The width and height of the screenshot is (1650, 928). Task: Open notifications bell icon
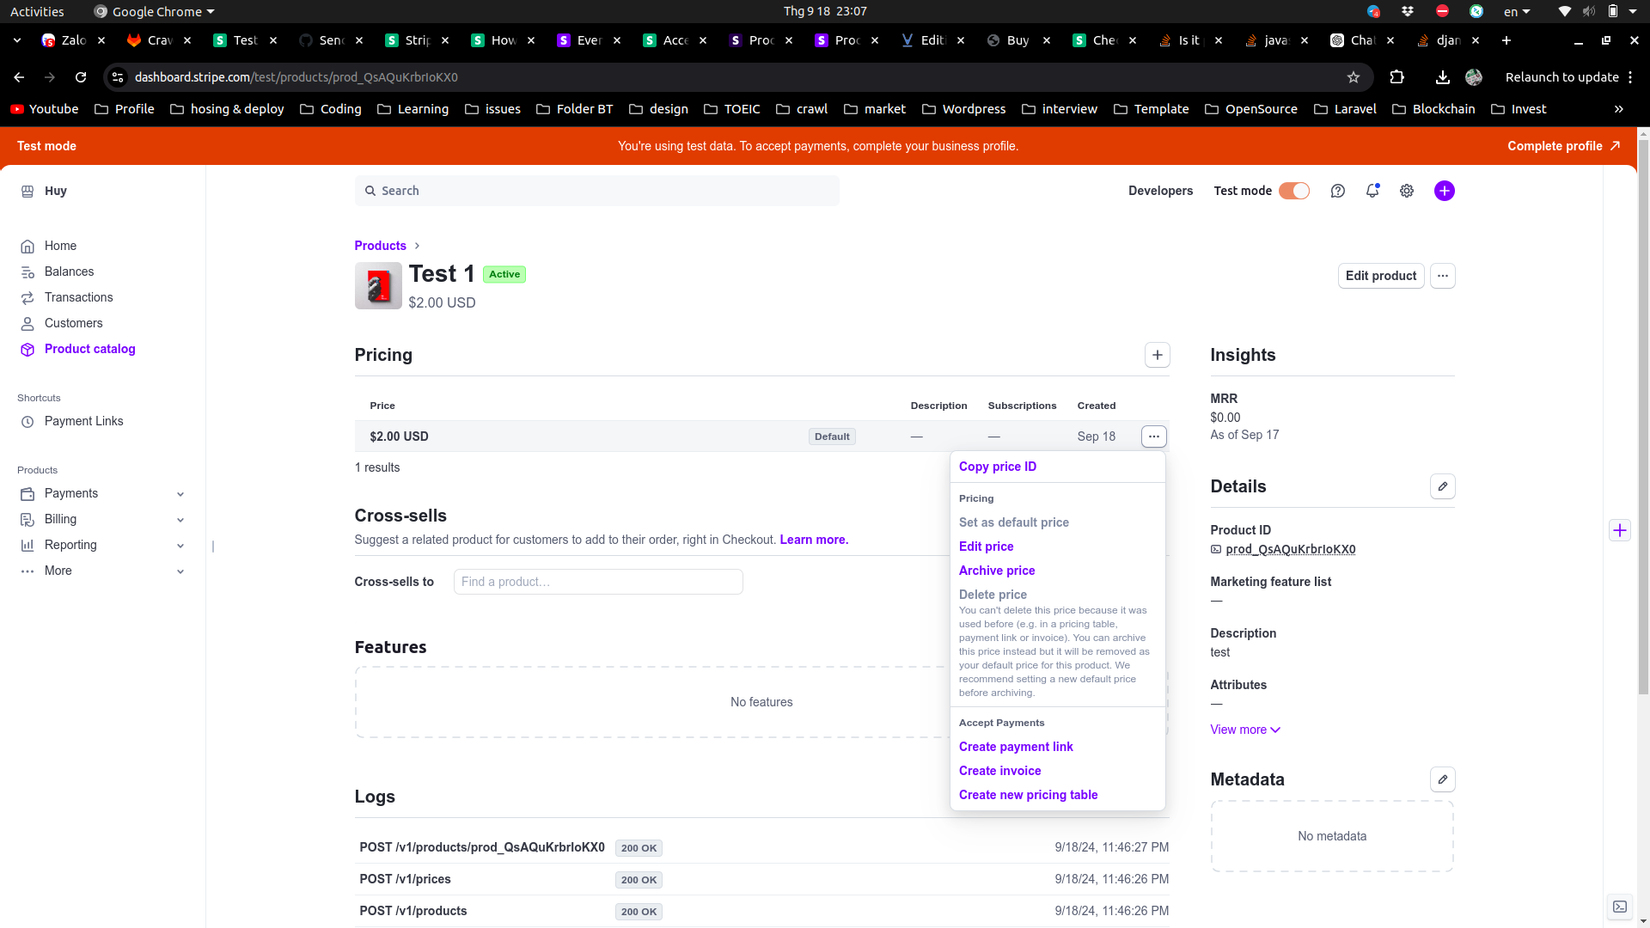(x=1372, y=190)
